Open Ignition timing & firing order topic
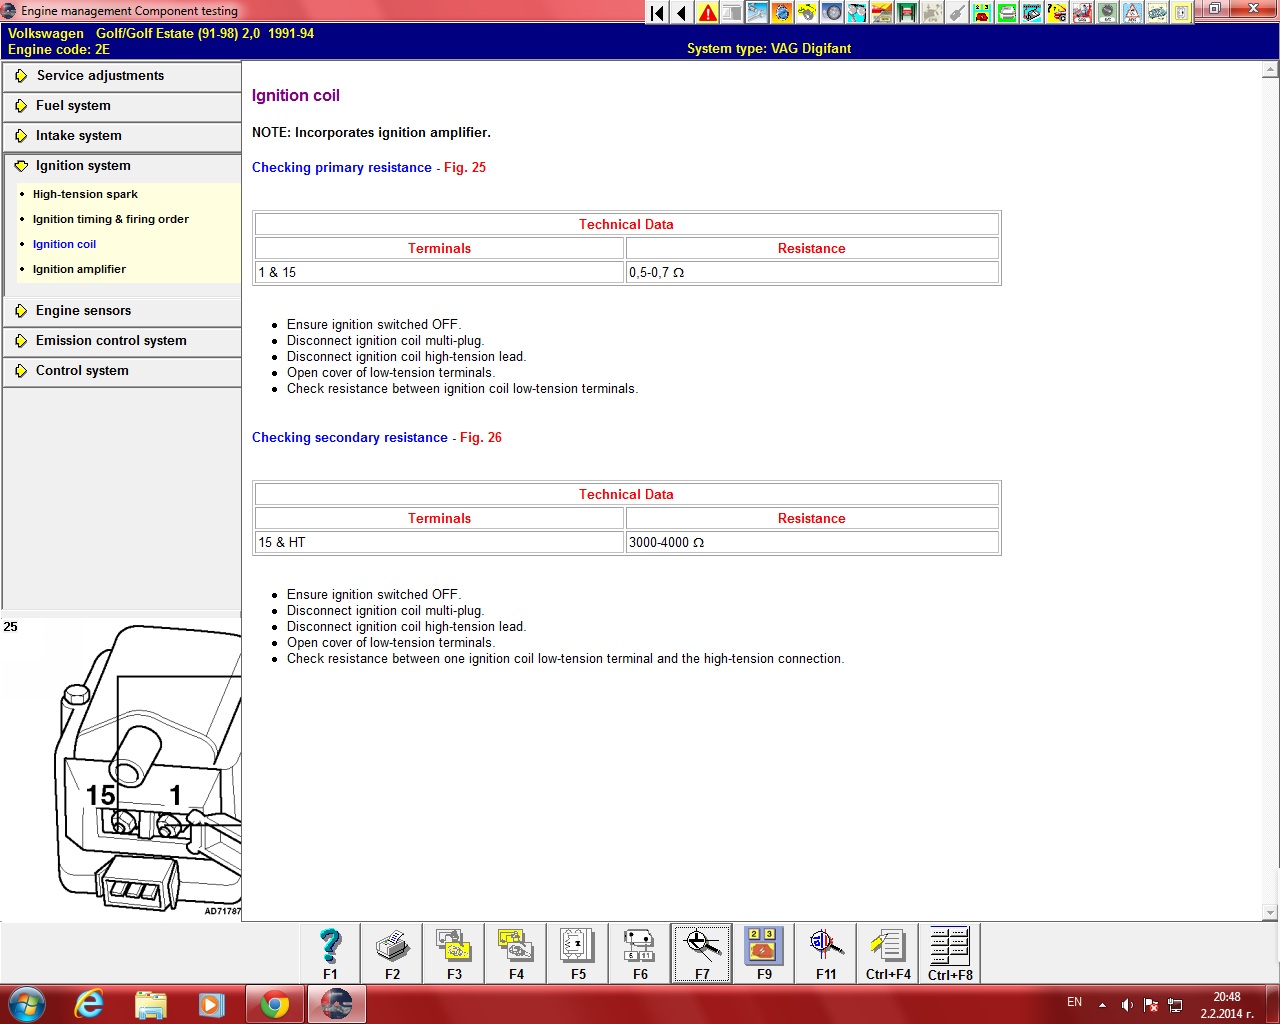Viewport: 1280px width, 1024px height. coord(110,219)
